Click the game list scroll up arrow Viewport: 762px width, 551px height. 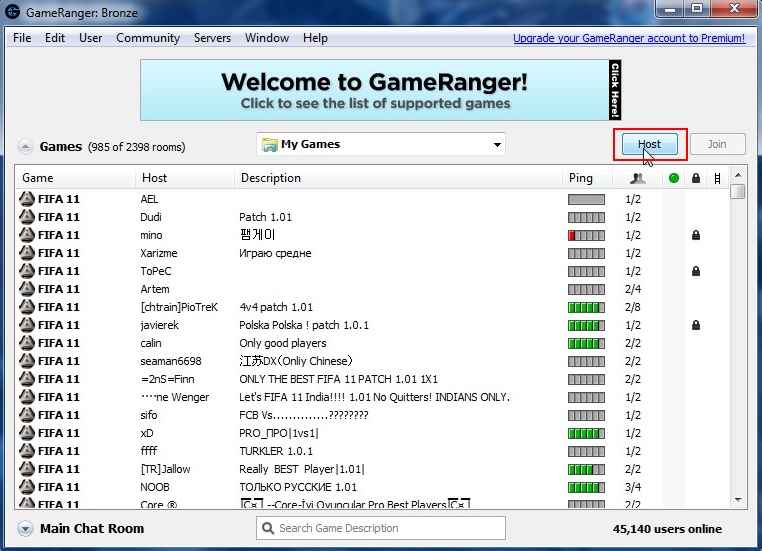[738, 175]
